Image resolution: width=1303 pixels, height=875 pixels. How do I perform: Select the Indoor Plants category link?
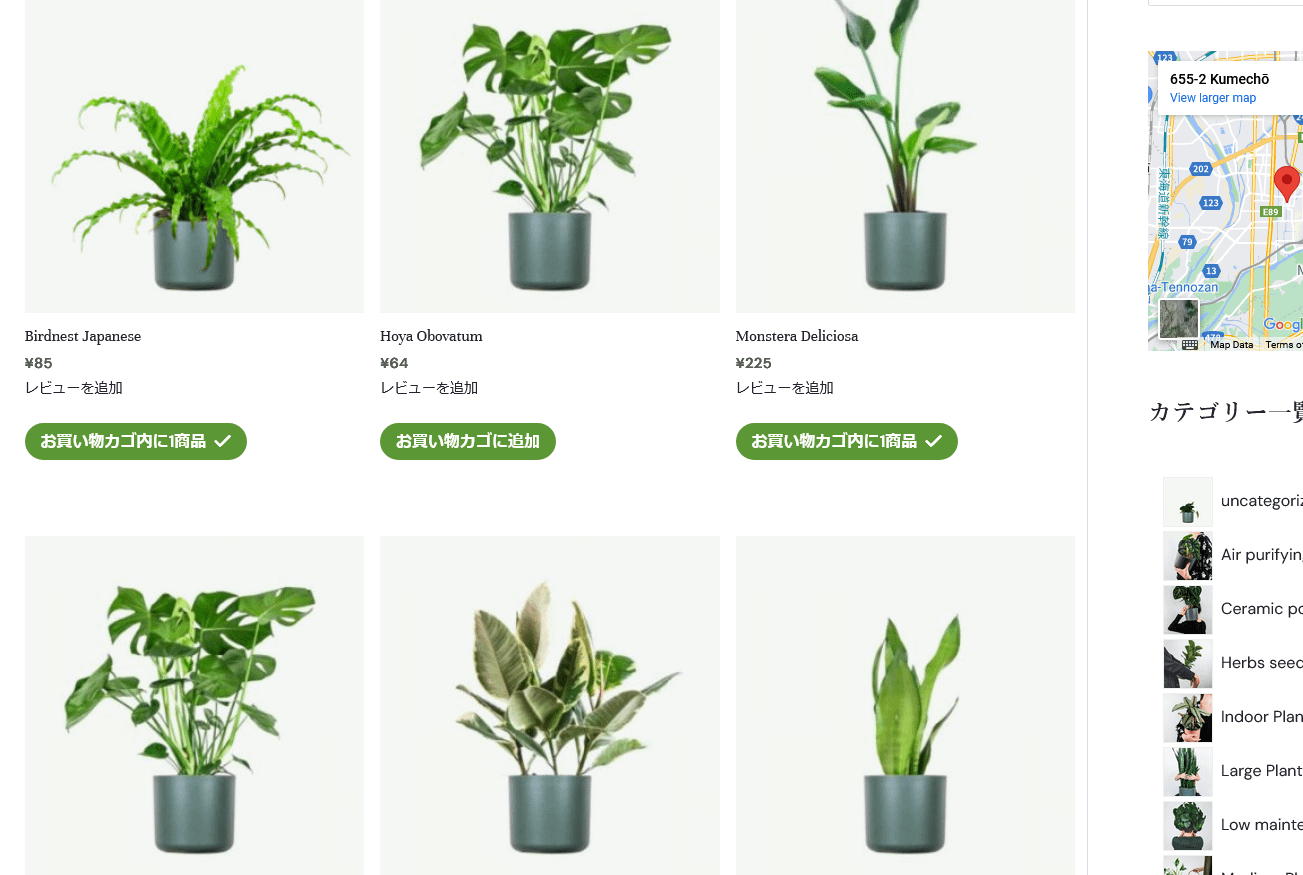coord(1262,717)
